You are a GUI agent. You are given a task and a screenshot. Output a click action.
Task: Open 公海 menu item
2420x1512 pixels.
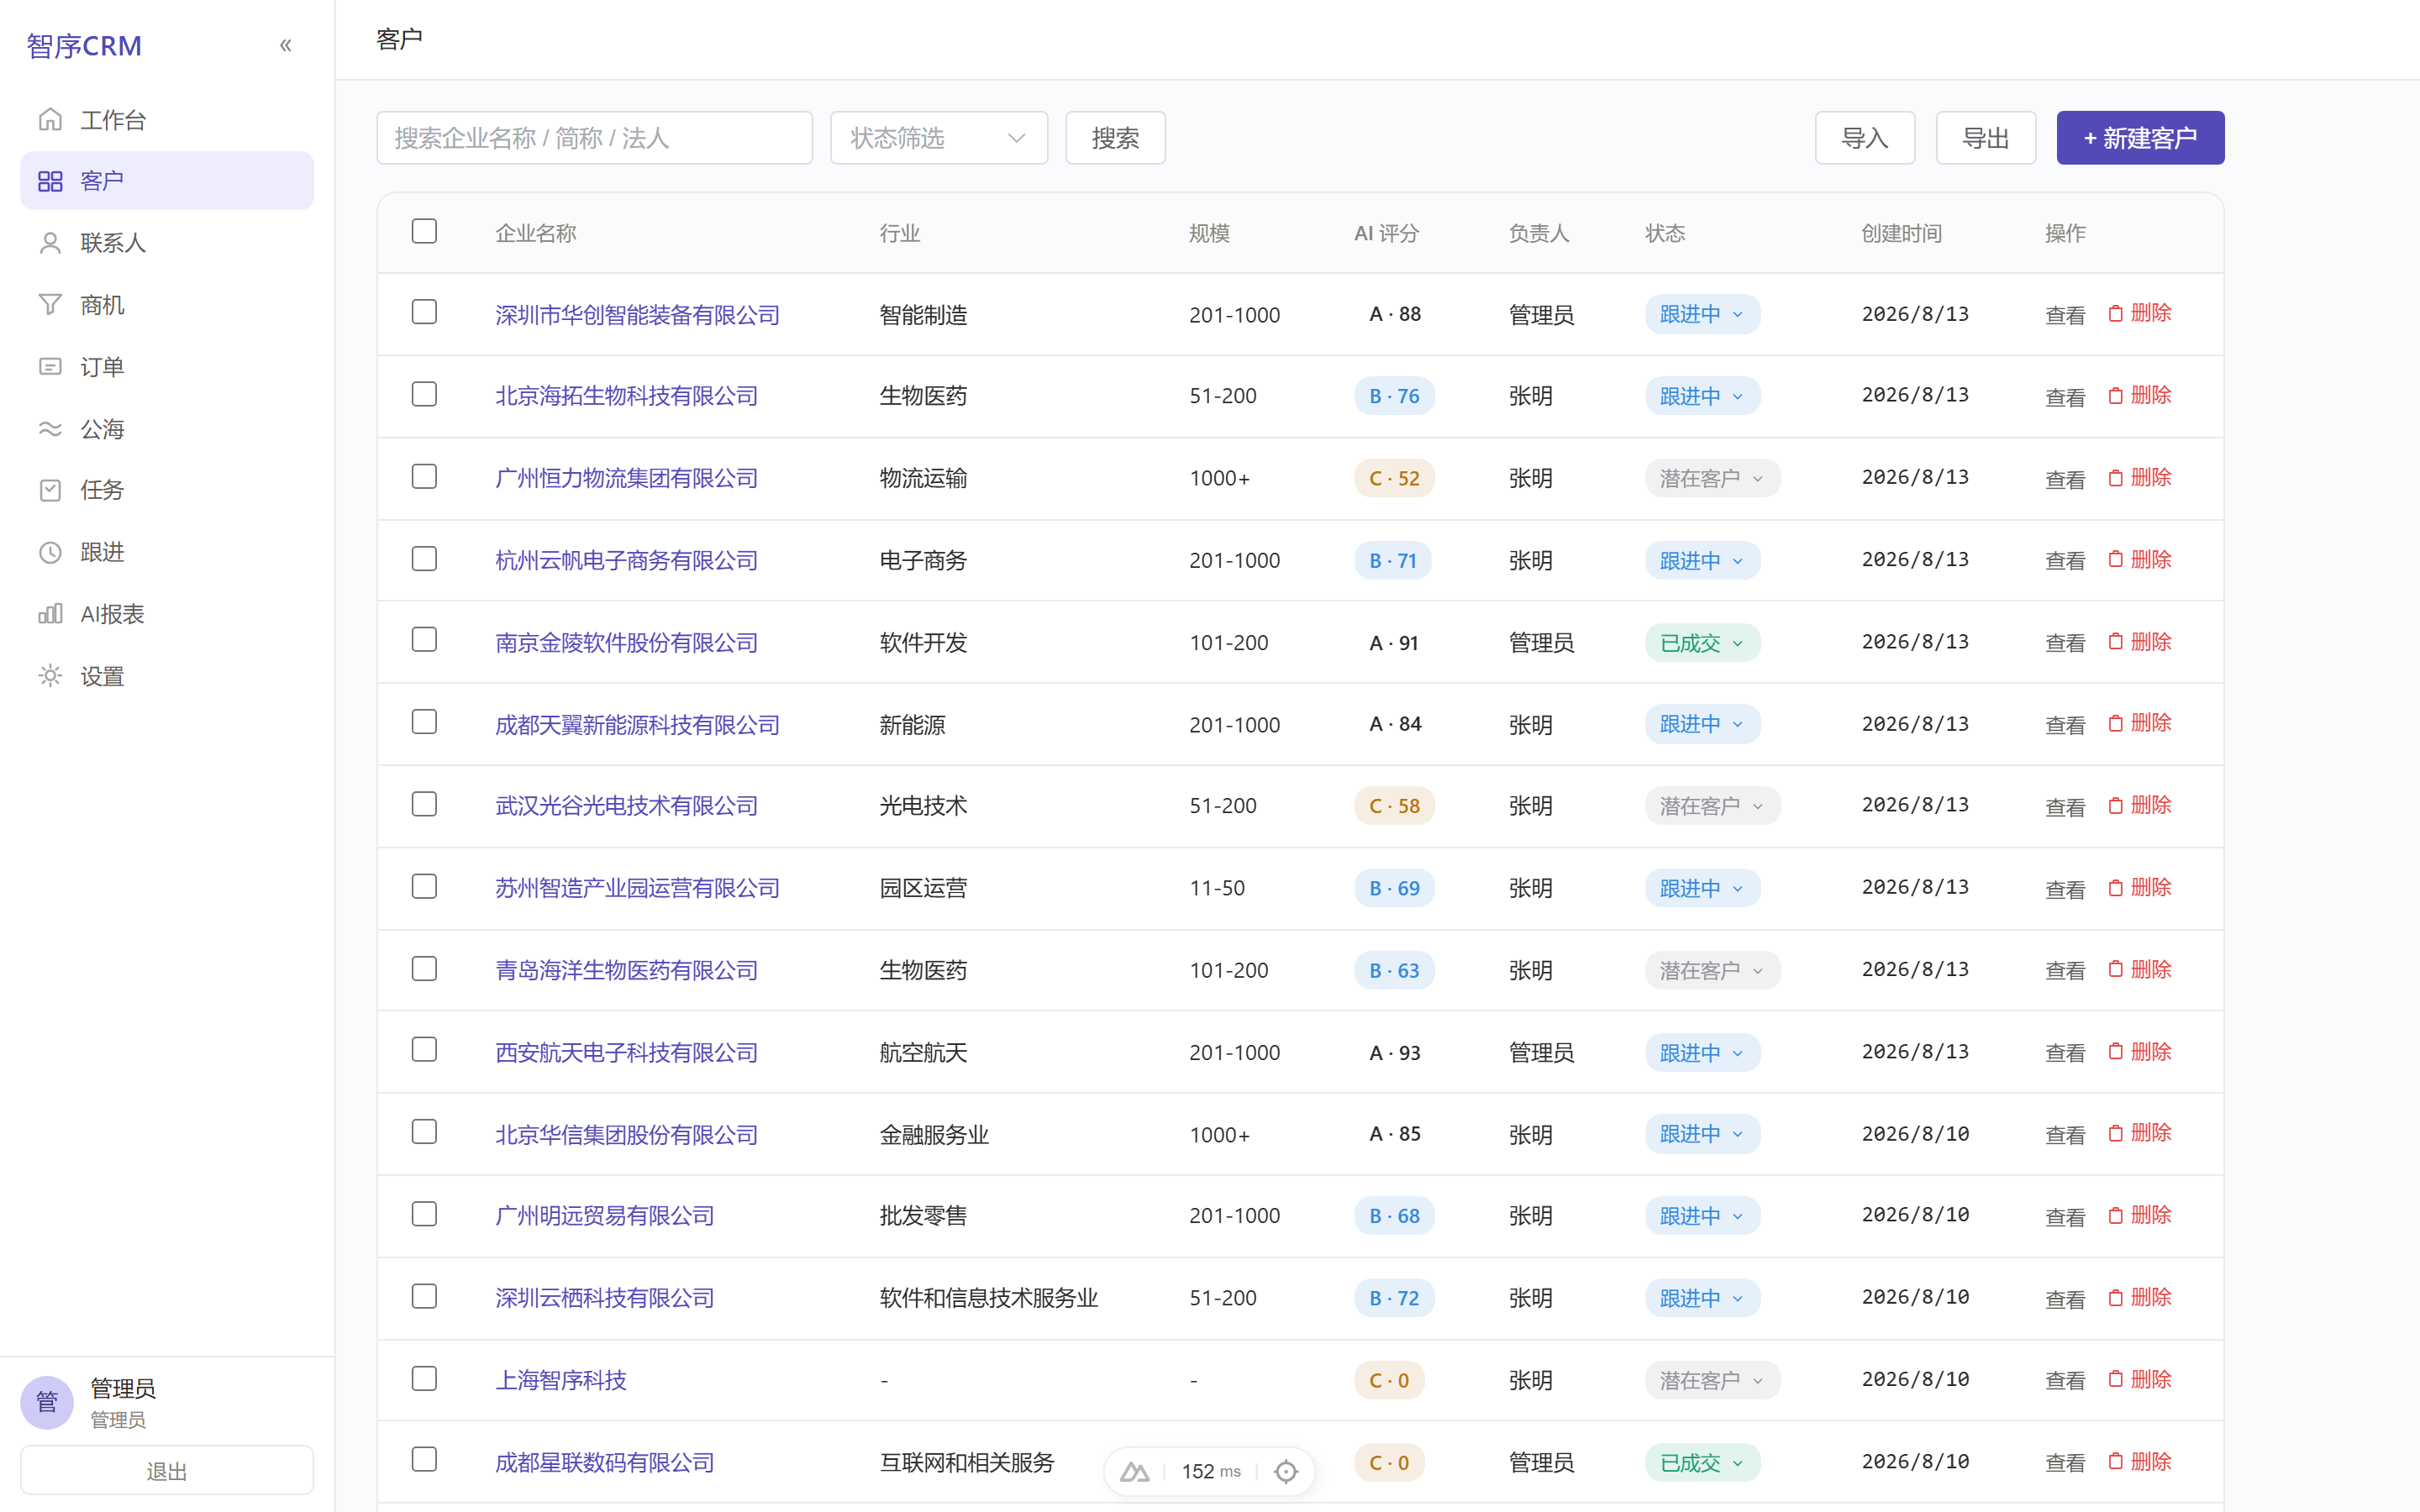(167, 429)
